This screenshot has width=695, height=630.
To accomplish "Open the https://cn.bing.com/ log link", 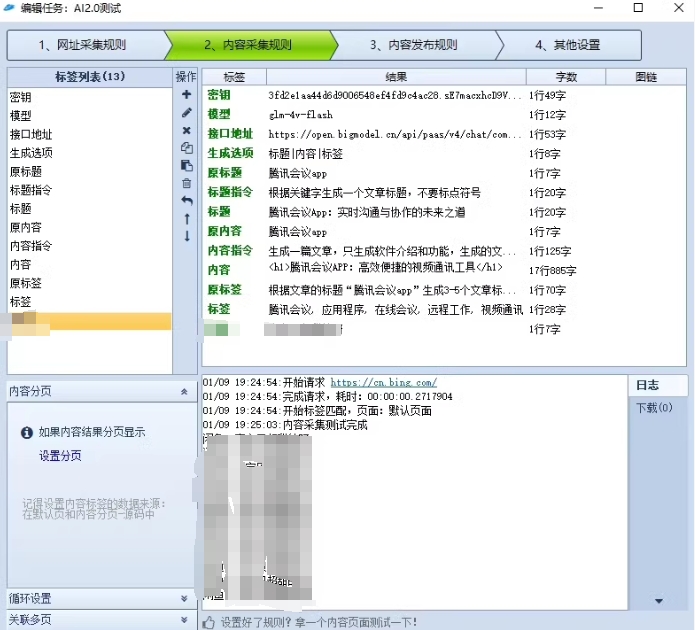I will [x=384, y=382].
